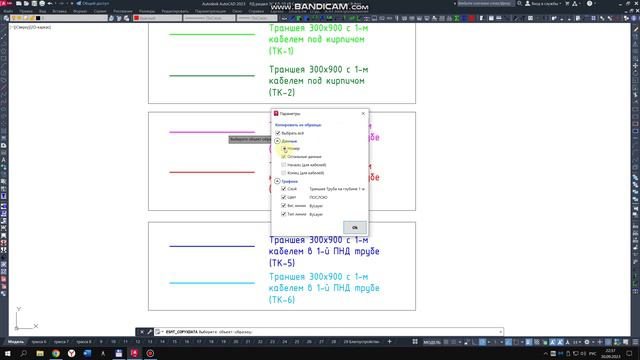Open Windows taskbar search
This screenshot has height=360, width=640.
24,353
